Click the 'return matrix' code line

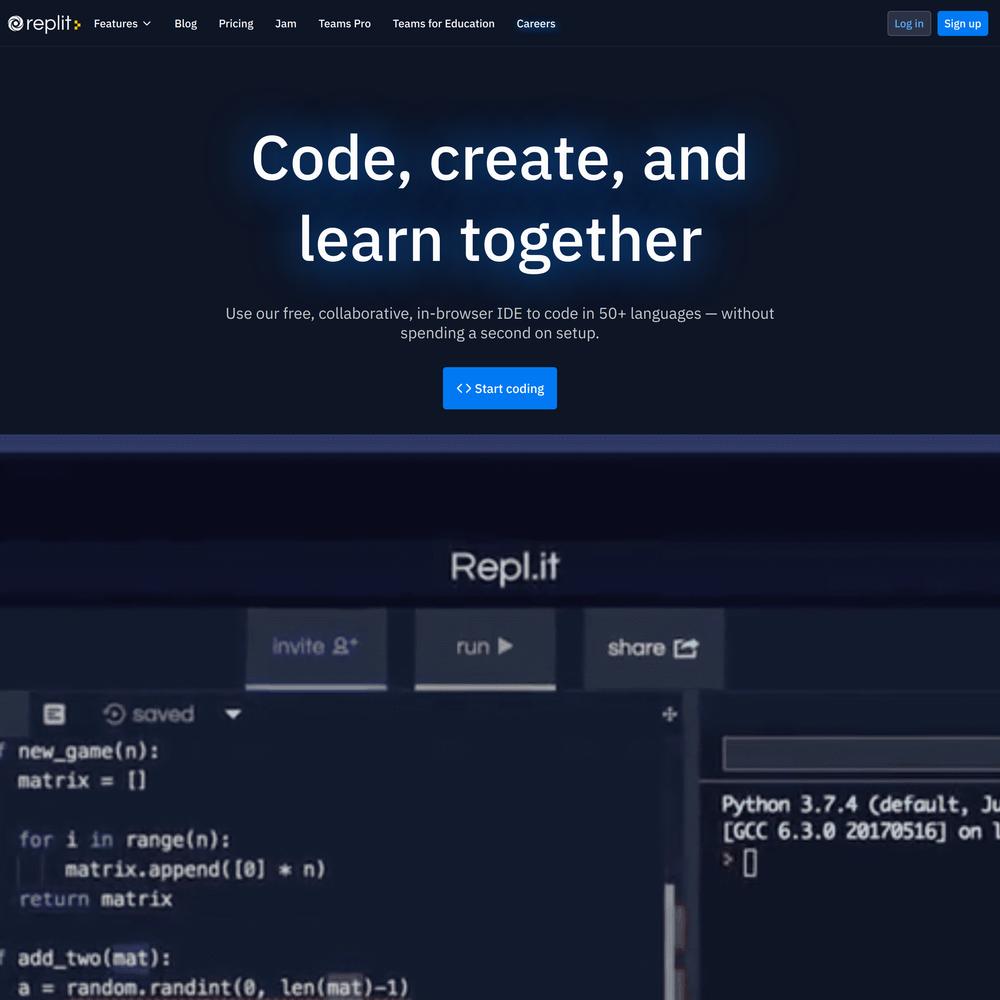coord(96,899)
